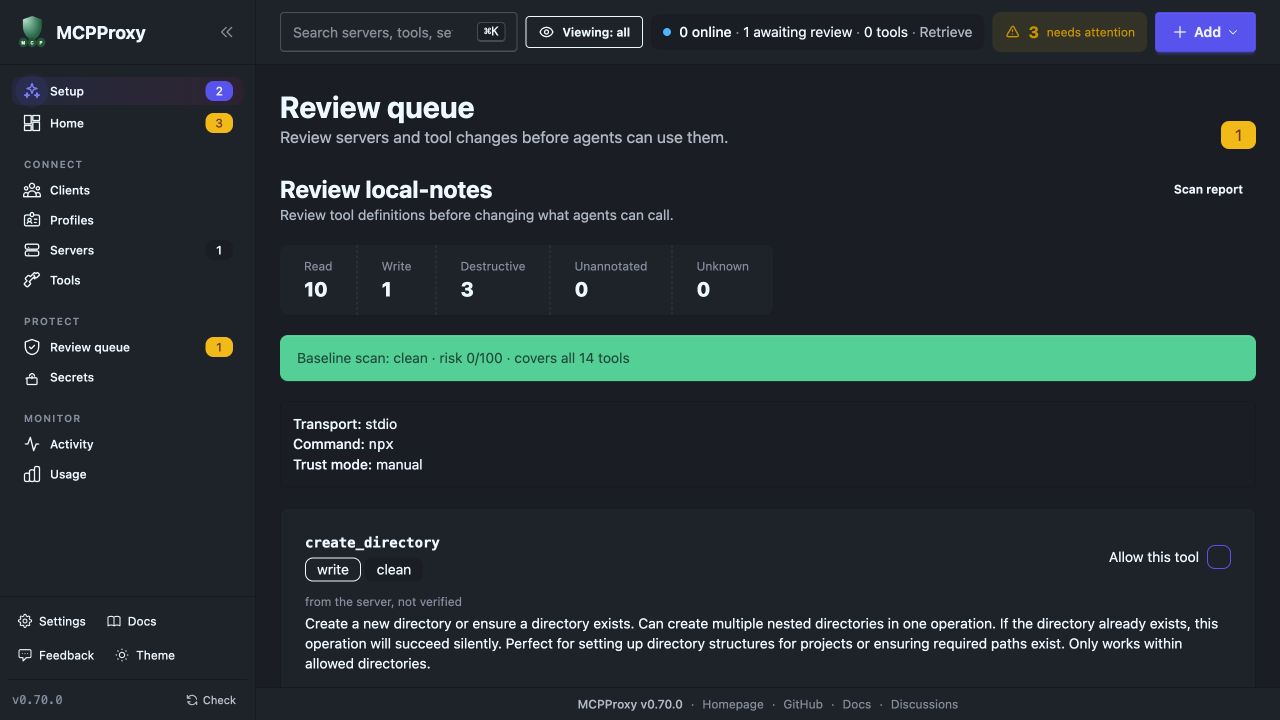
Task: Click the Check refresh icon
Action: tap(192, 700)
